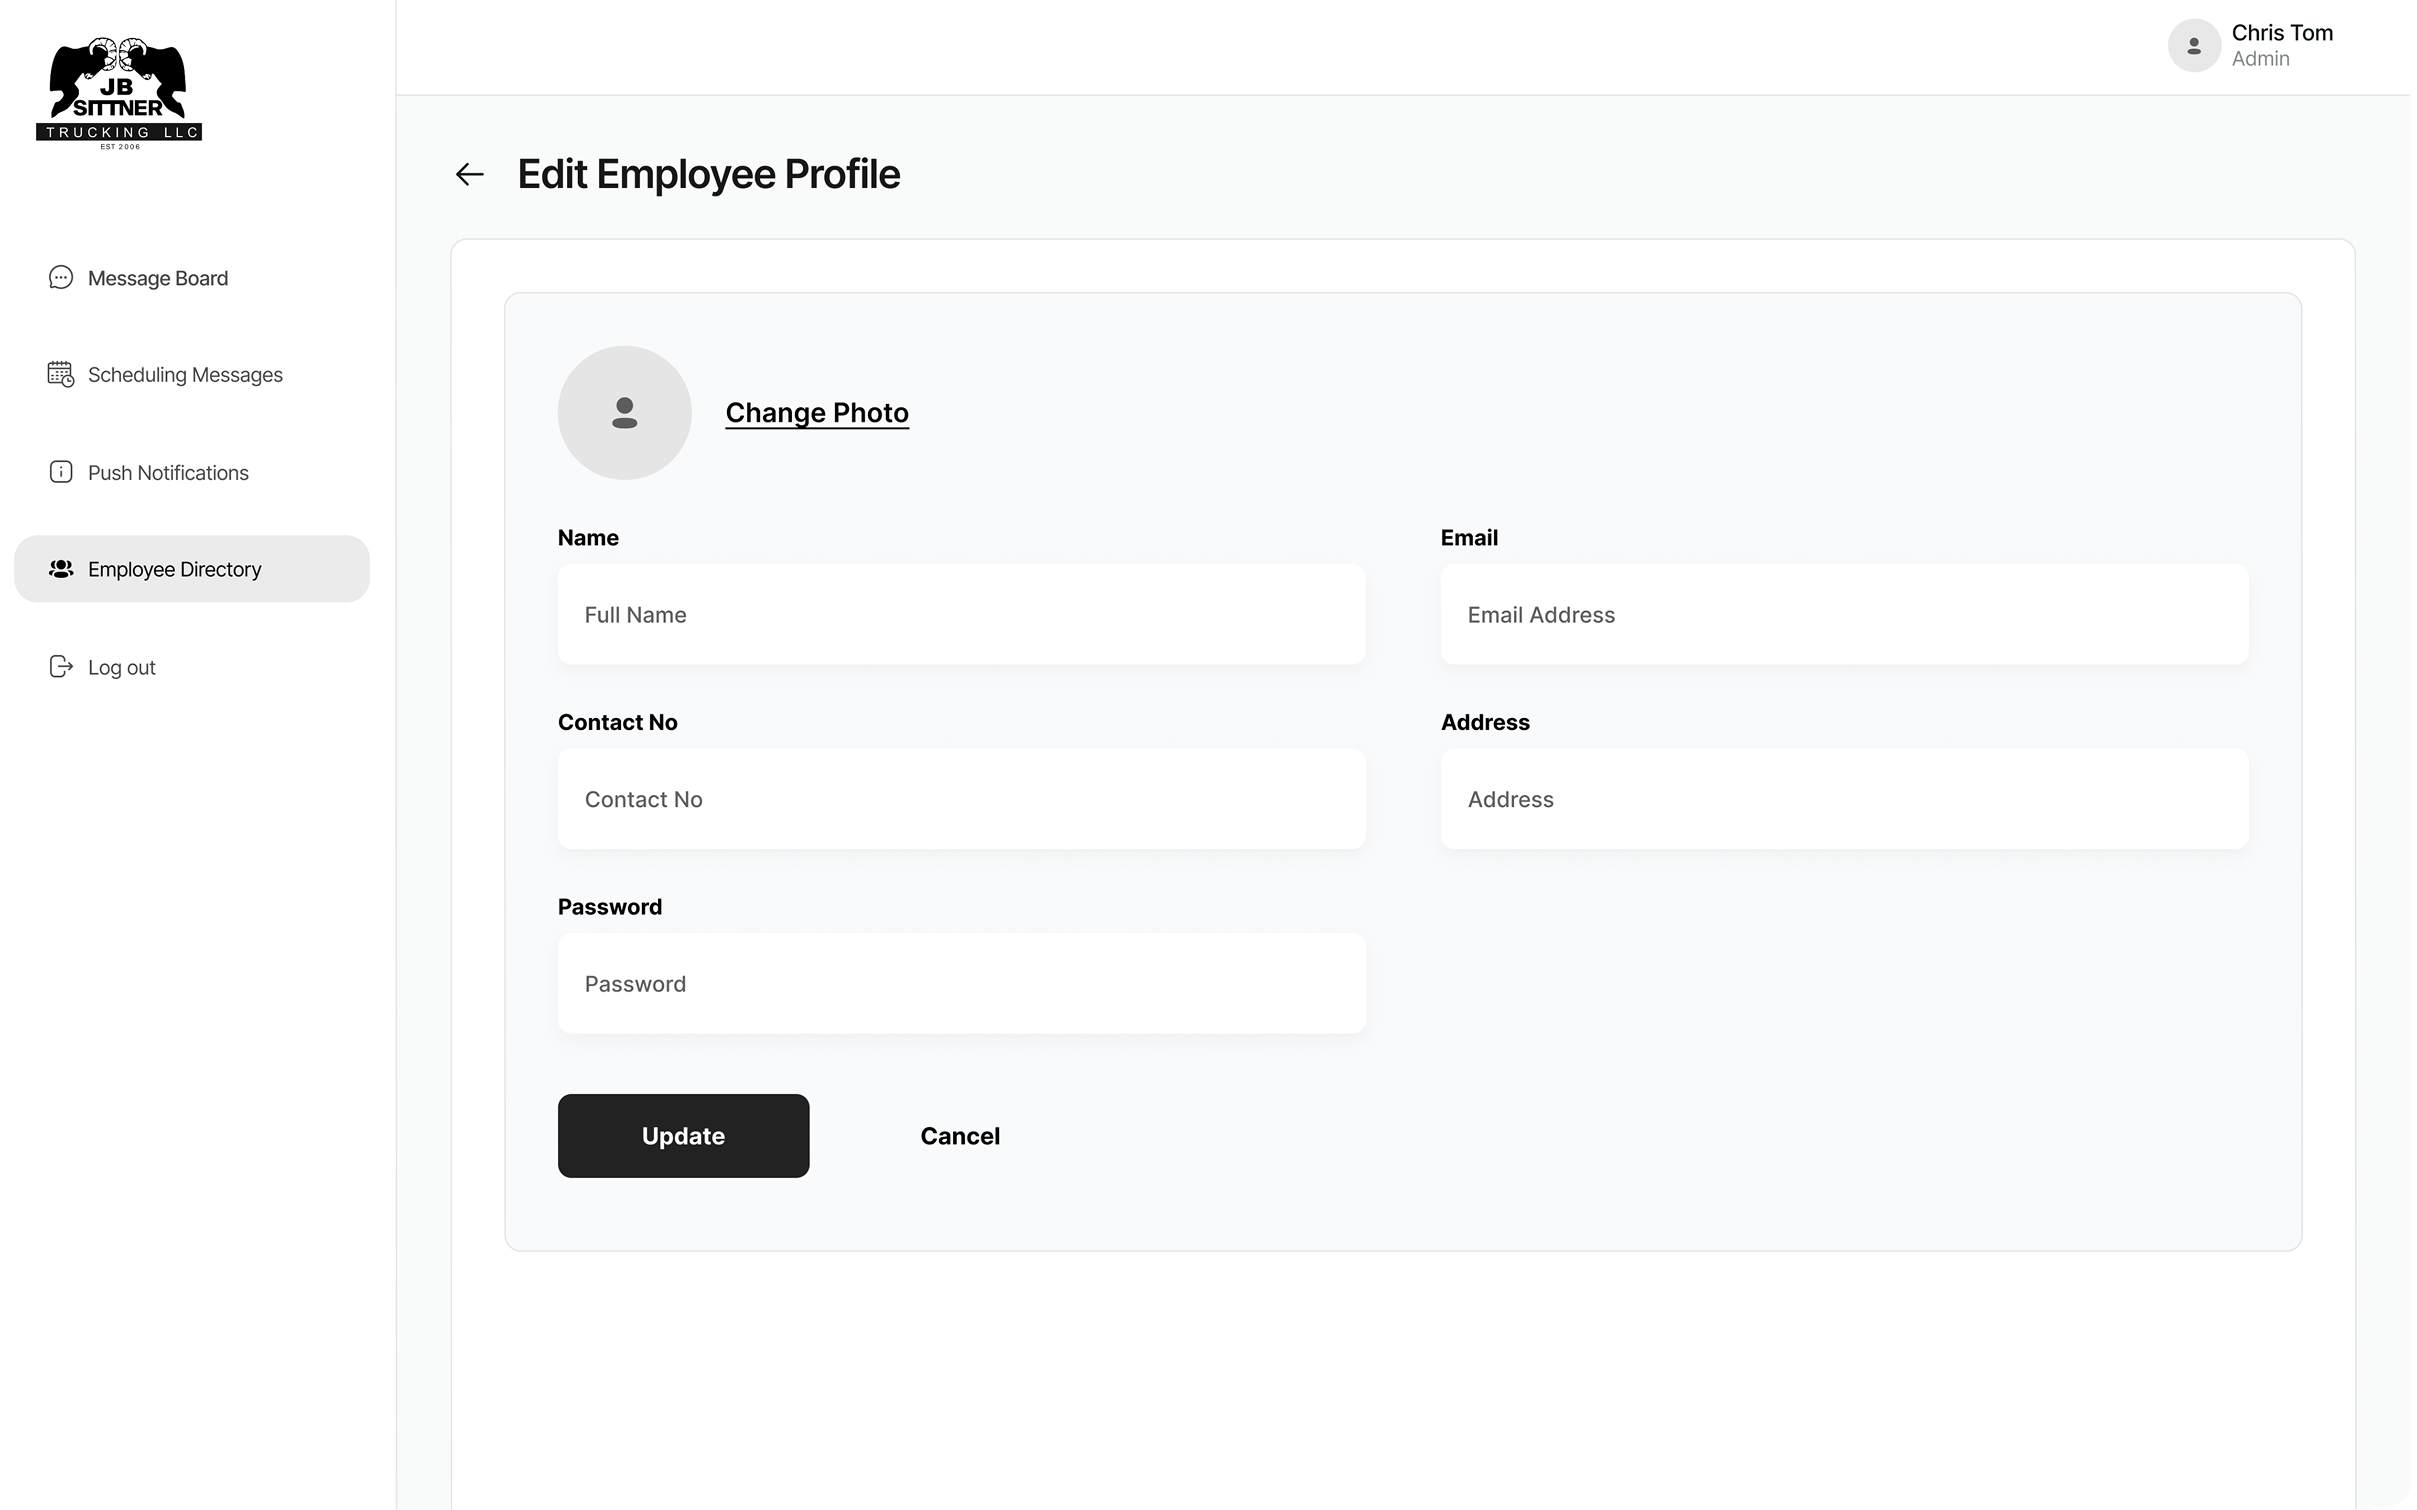Screen dimensions: 2417x1510
Task: Click the Scheduling Messages calendar icon
Action: pyautogui.click(x=61, y=374)
